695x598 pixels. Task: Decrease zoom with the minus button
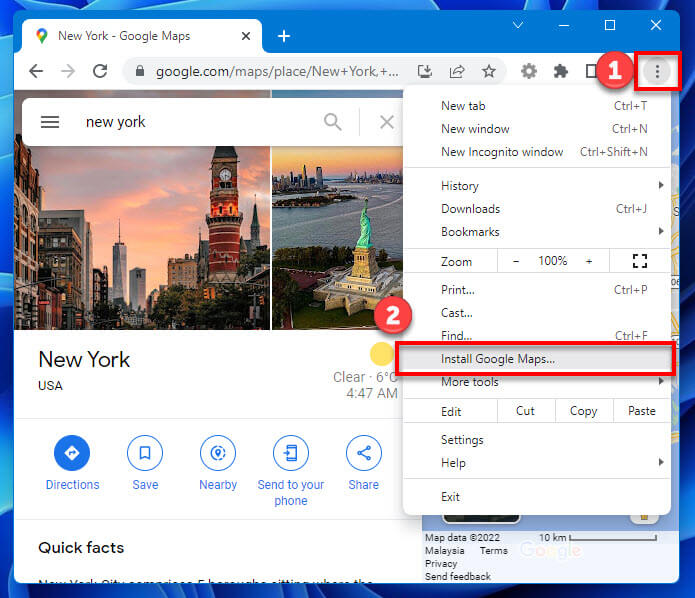pos(516,261)
